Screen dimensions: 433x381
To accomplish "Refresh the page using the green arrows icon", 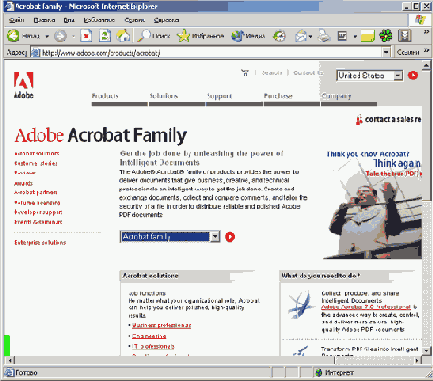I will click(x=105, y=36).
